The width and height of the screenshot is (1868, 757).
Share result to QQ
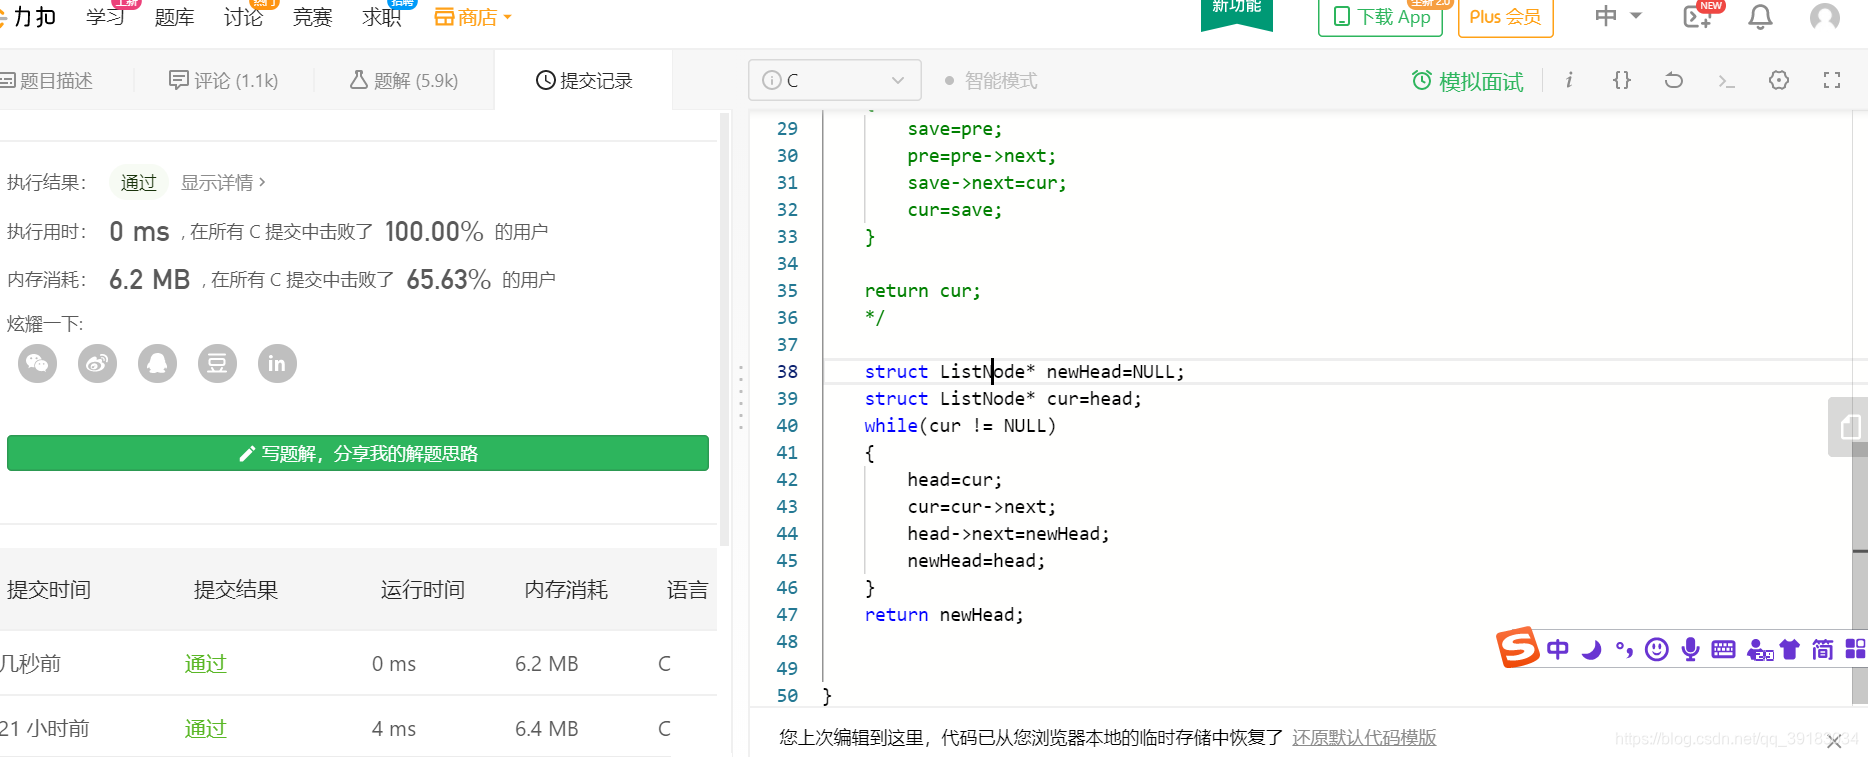click(x=157, y=363)
